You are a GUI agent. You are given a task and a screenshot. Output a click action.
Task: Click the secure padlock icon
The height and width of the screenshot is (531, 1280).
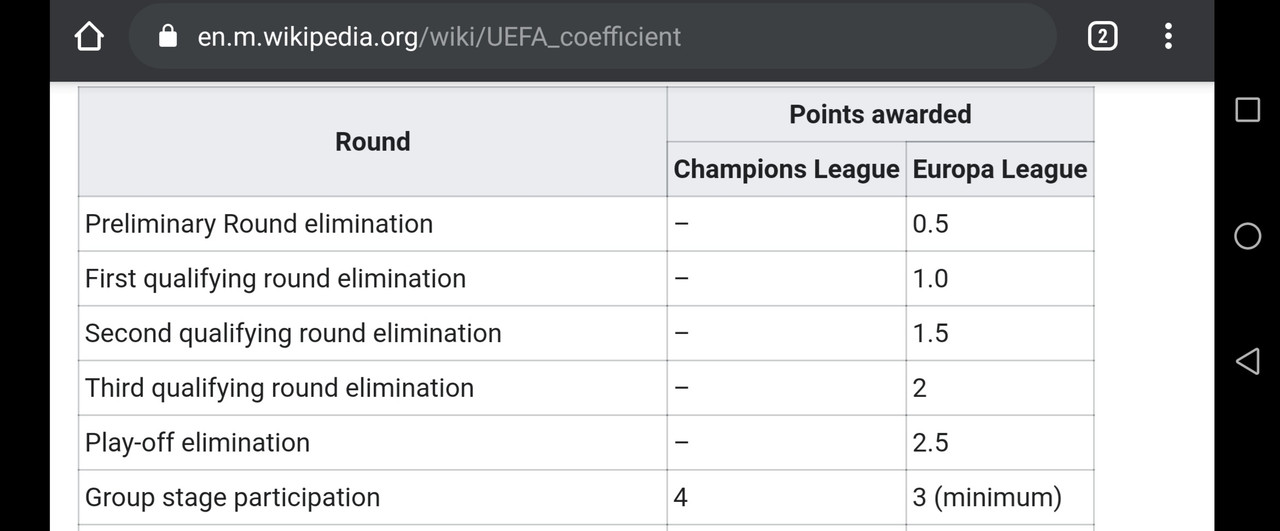[x=168, y=36]
